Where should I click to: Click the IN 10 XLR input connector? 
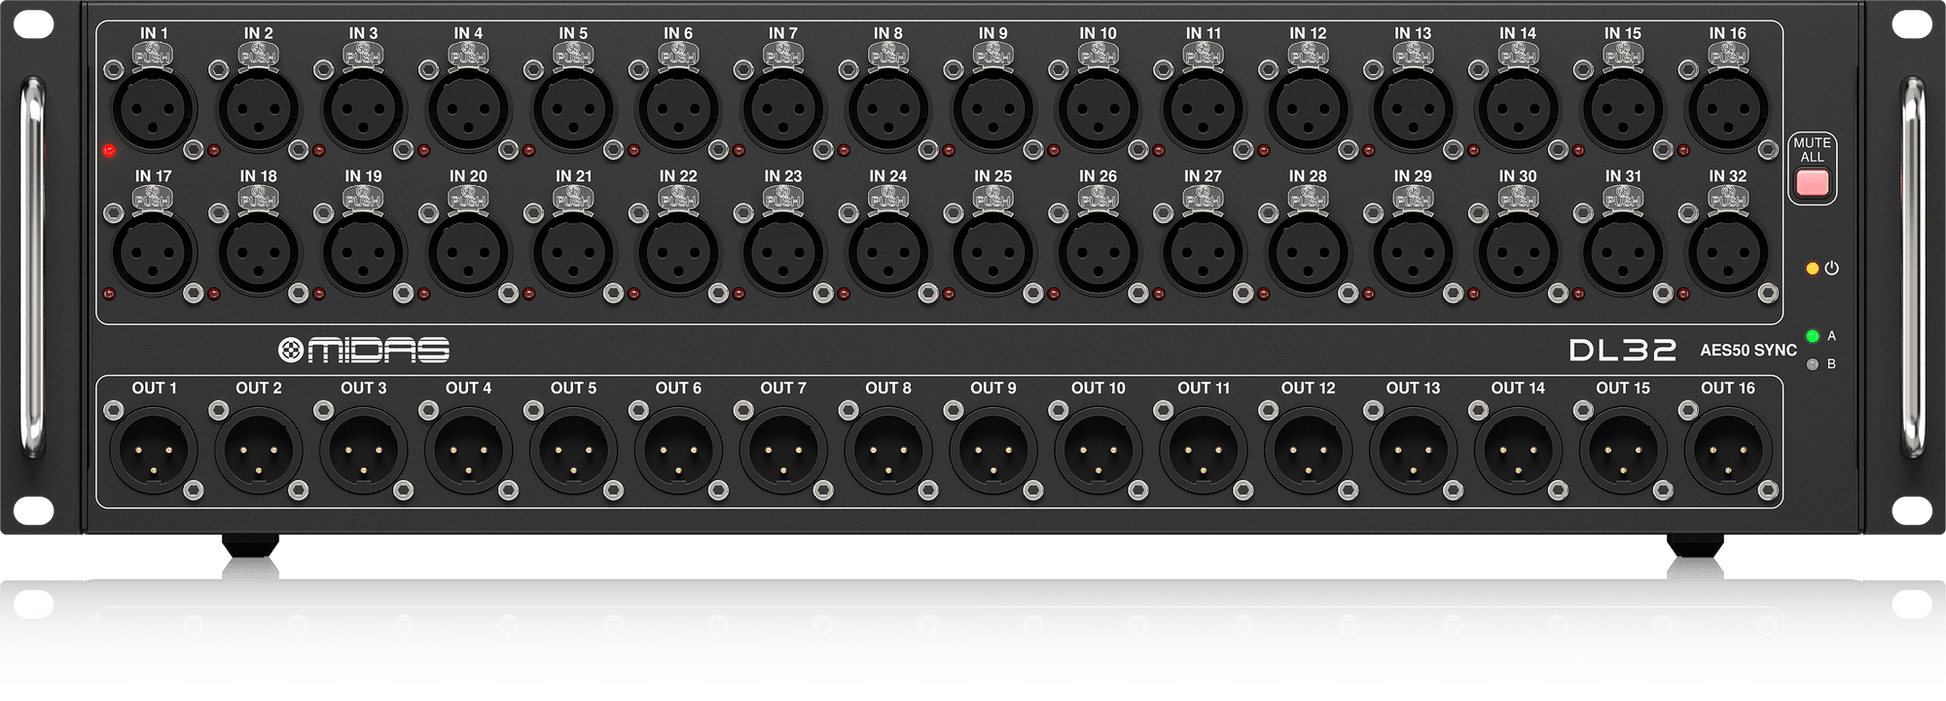click(x=1098, y=109)
